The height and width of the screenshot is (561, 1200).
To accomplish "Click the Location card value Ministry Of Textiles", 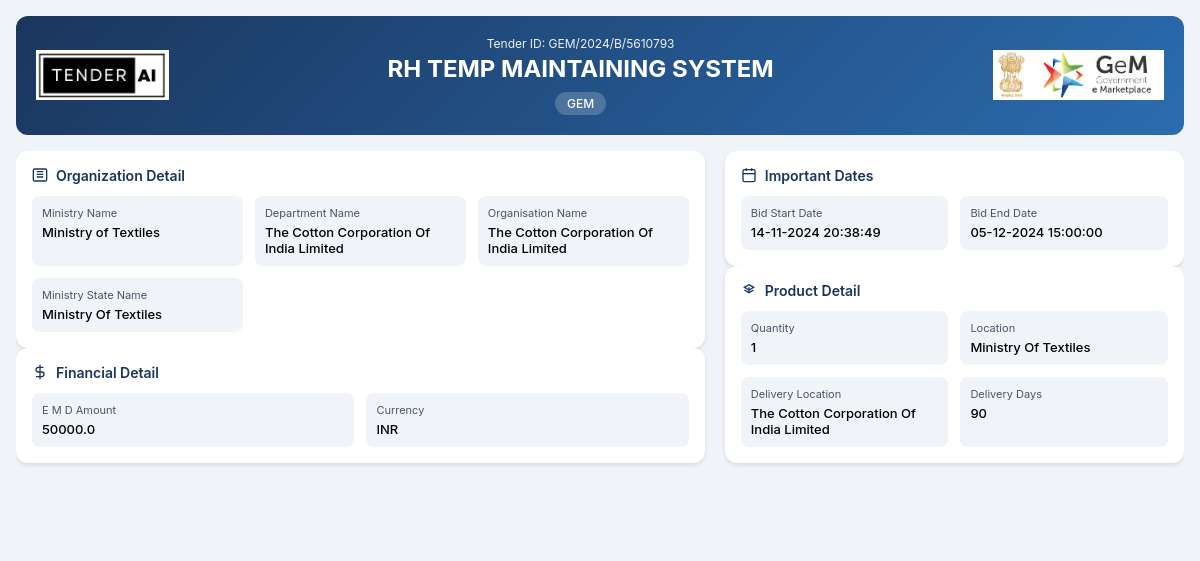I will point(1030,348).
